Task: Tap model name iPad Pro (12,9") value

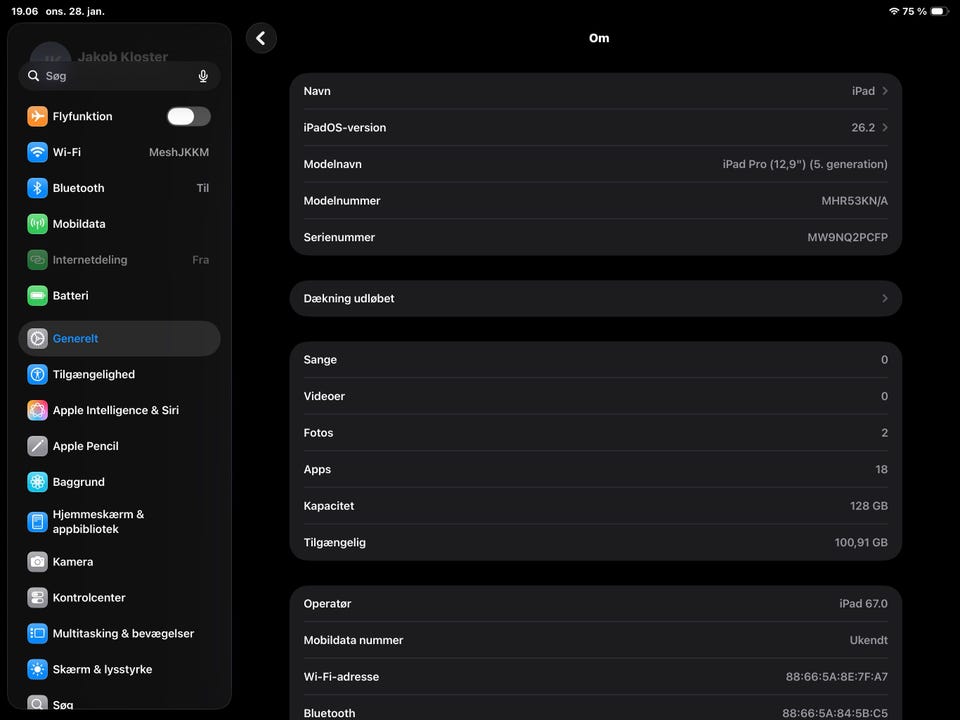Action: pos(804,164)
